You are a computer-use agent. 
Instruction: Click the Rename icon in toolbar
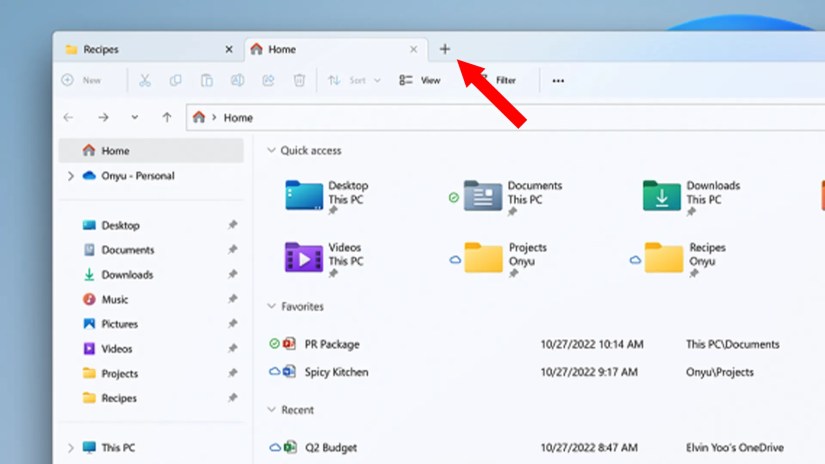click(x=237, y=80)
